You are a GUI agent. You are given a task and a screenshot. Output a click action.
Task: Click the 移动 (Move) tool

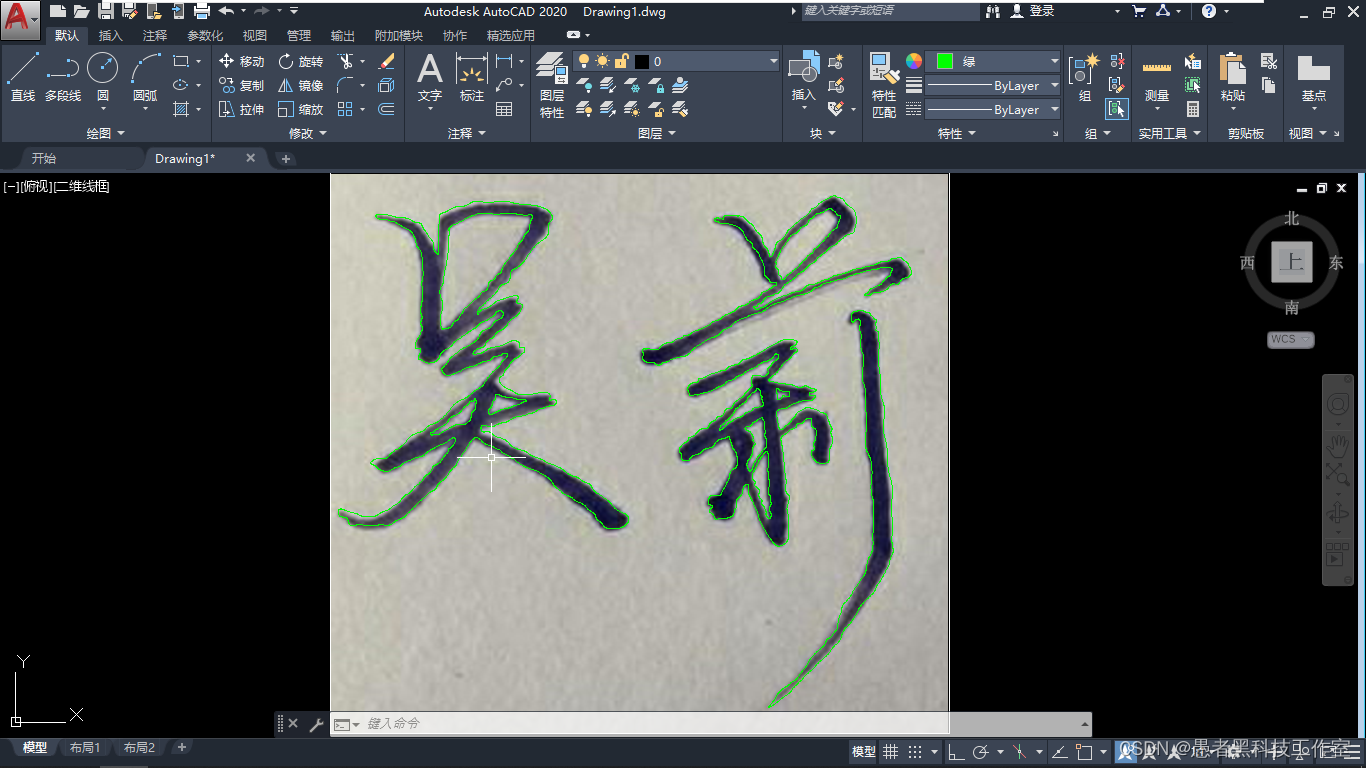[241, 61]
